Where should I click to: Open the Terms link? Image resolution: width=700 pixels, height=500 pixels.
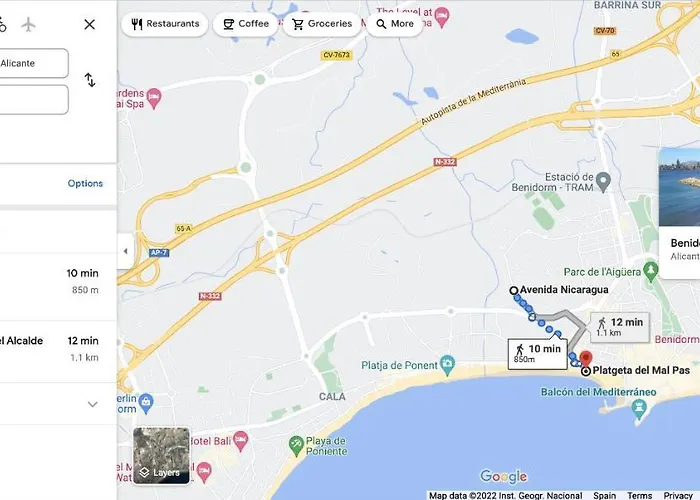[639, 495]
